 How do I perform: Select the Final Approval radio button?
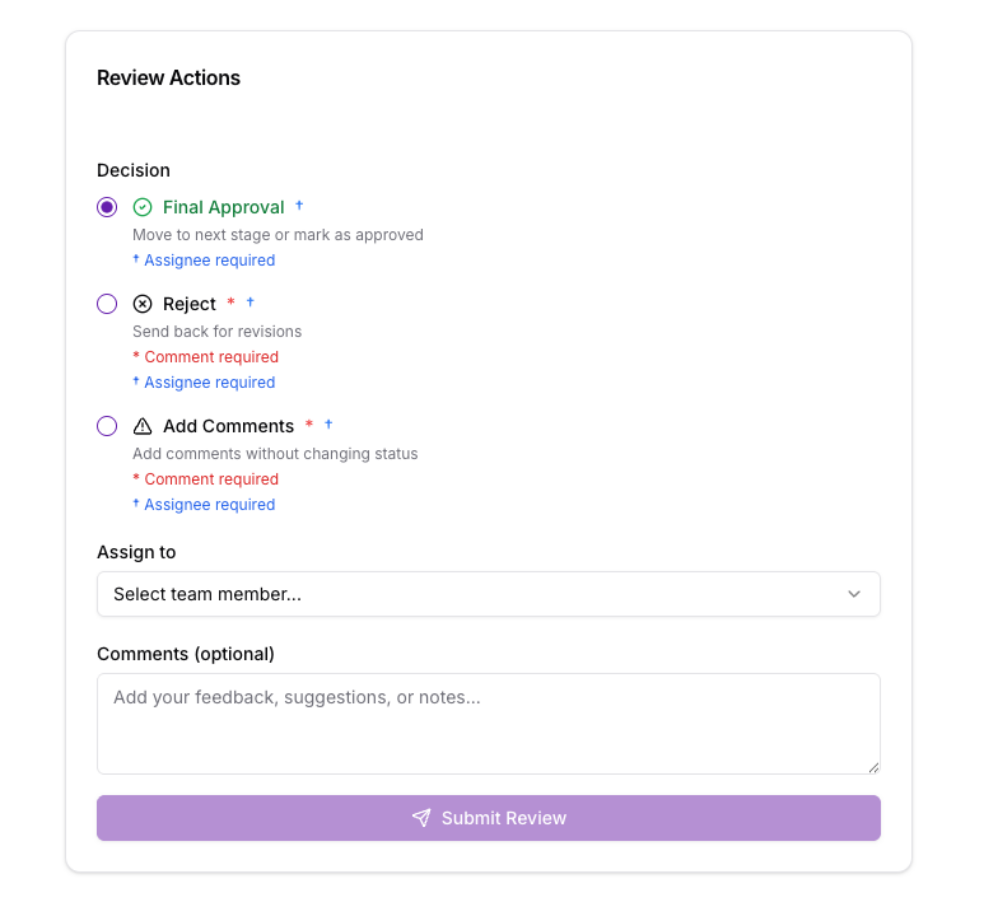tap(107, 207)
